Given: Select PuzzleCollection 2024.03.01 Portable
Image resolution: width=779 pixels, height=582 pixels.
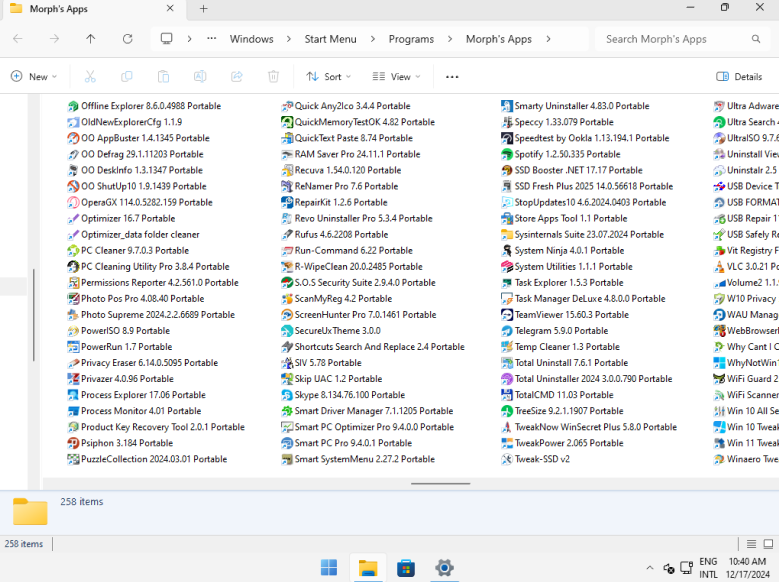Looking at the screenshot, I should [147, 459].
